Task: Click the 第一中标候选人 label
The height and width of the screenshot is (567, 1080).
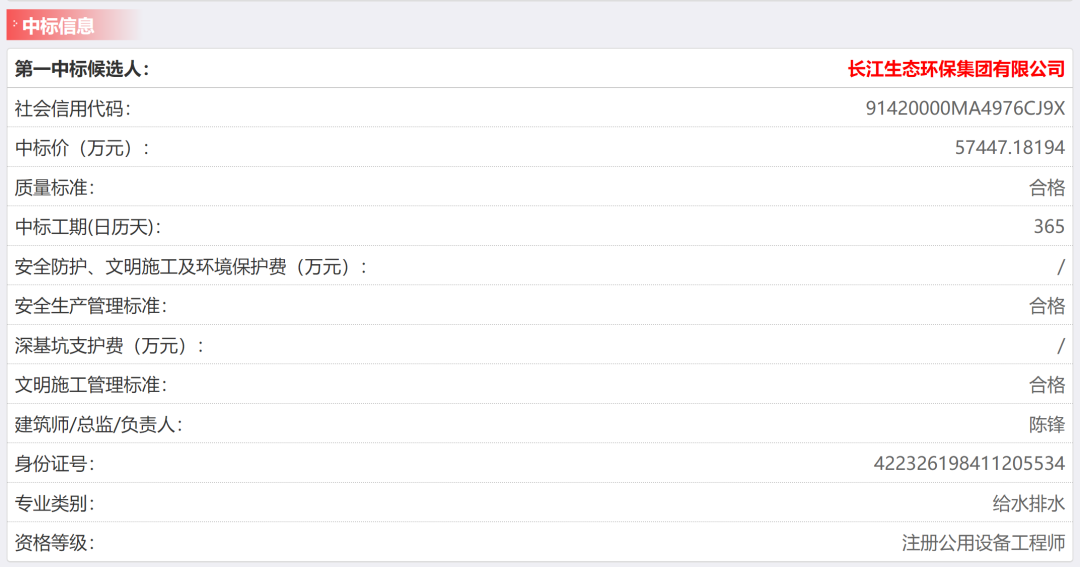Action: tap(82, 69)
